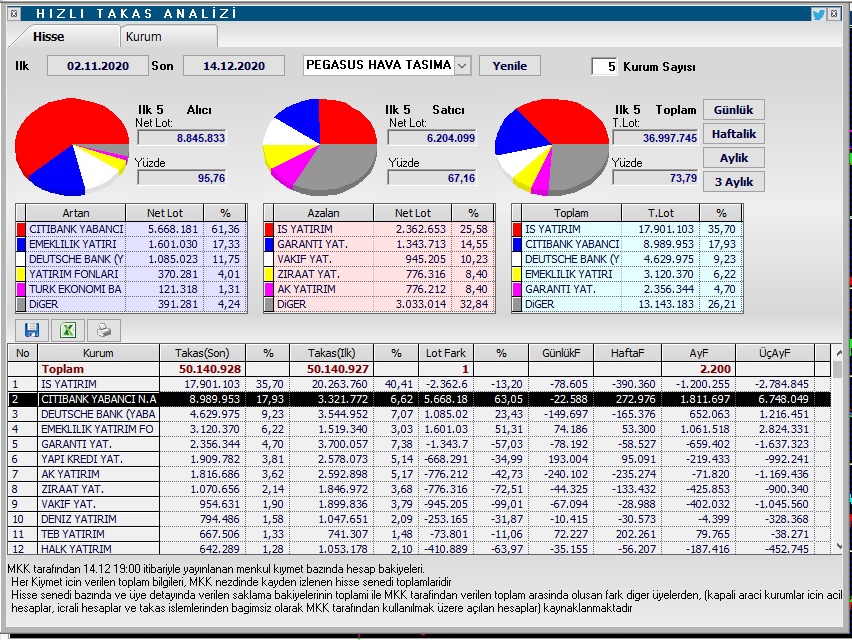
Task: Click the T.Lot column header
Action: pos(660,213)
